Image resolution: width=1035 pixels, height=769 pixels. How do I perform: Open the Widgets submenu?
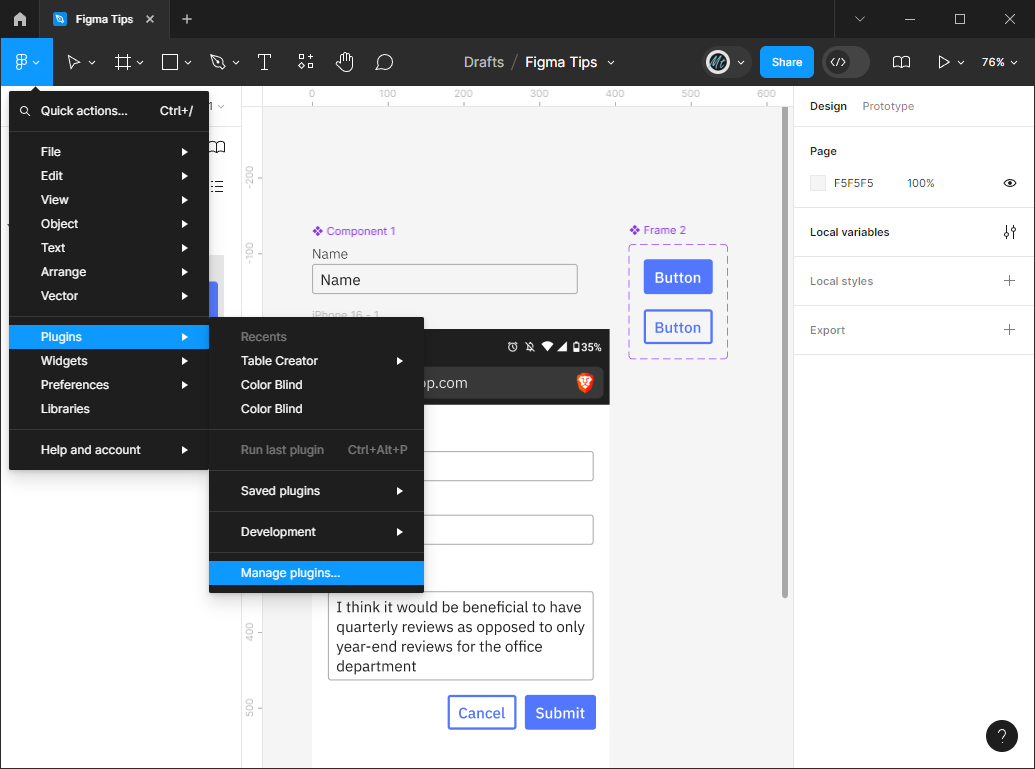[109, 361]
